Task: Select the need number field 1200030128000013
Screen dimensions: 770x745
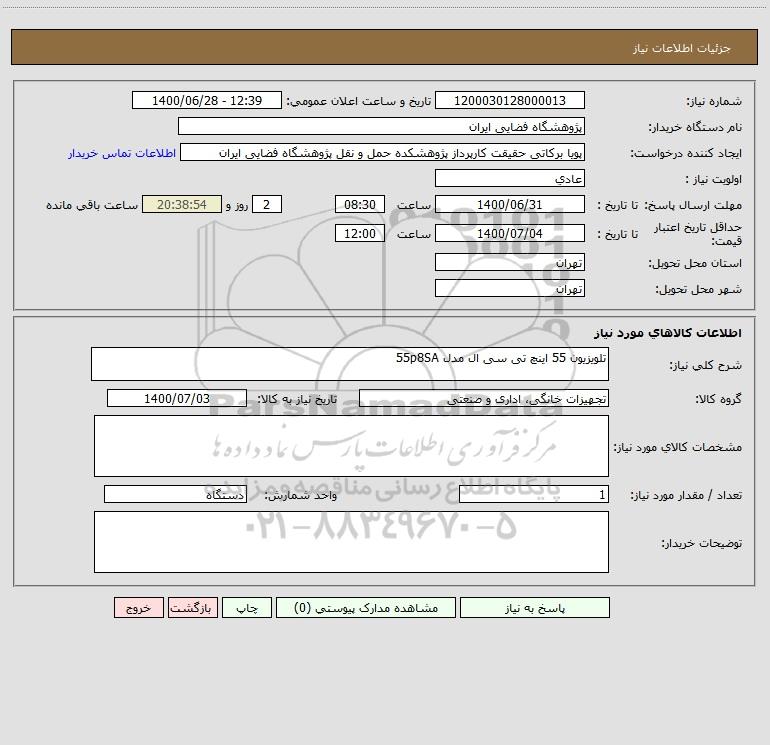Action: [510, 101]
